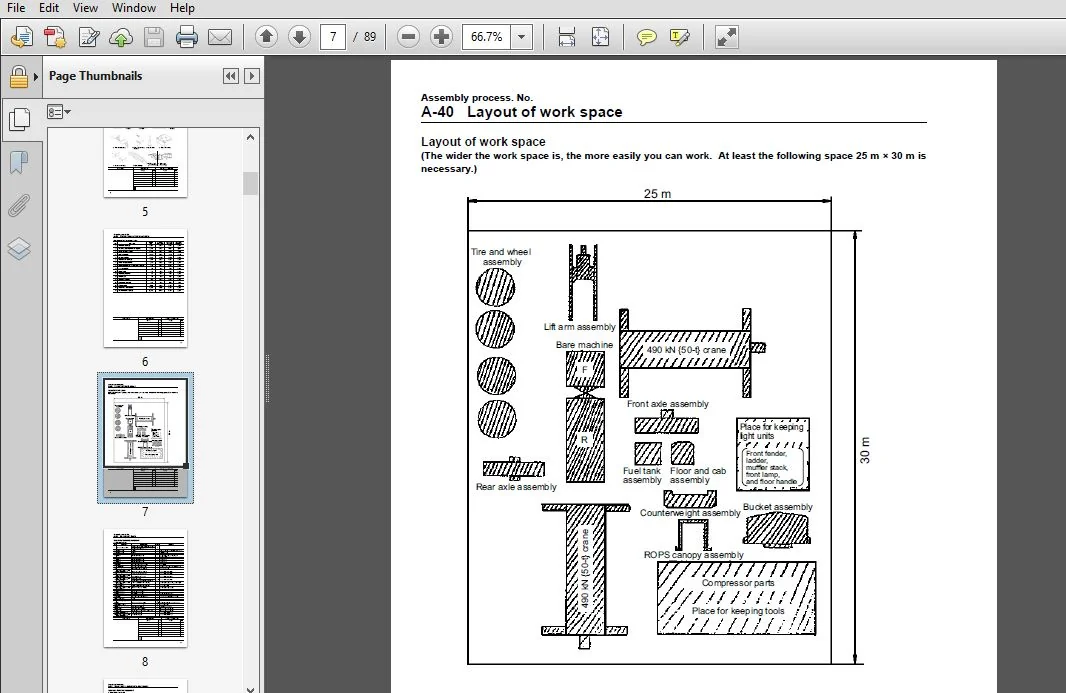This screenshot has height=693, width=1066.
Task: Open the Window menu
Action: [x=134, y=8]
